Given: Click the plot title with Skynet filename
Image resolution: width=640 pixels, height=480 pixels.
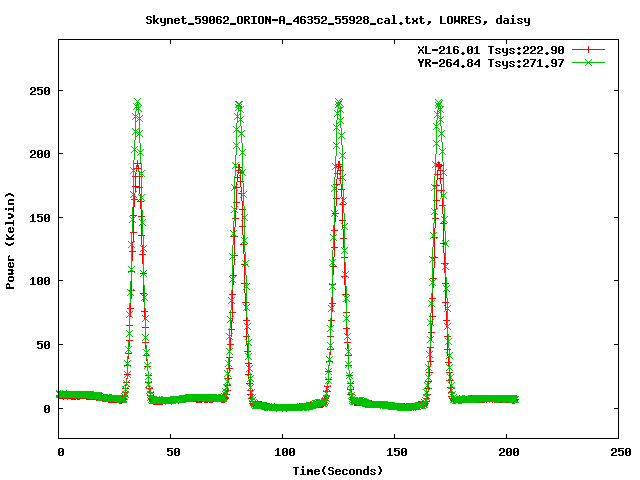Looking at the screenshot, I should pyautogui.click(x=338, y=19).
